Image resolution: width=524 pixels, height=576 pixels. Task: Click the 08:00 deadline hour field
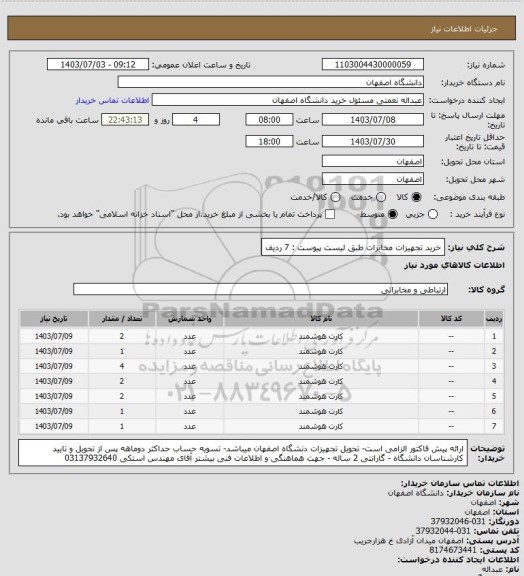click(x=269, y=120)
